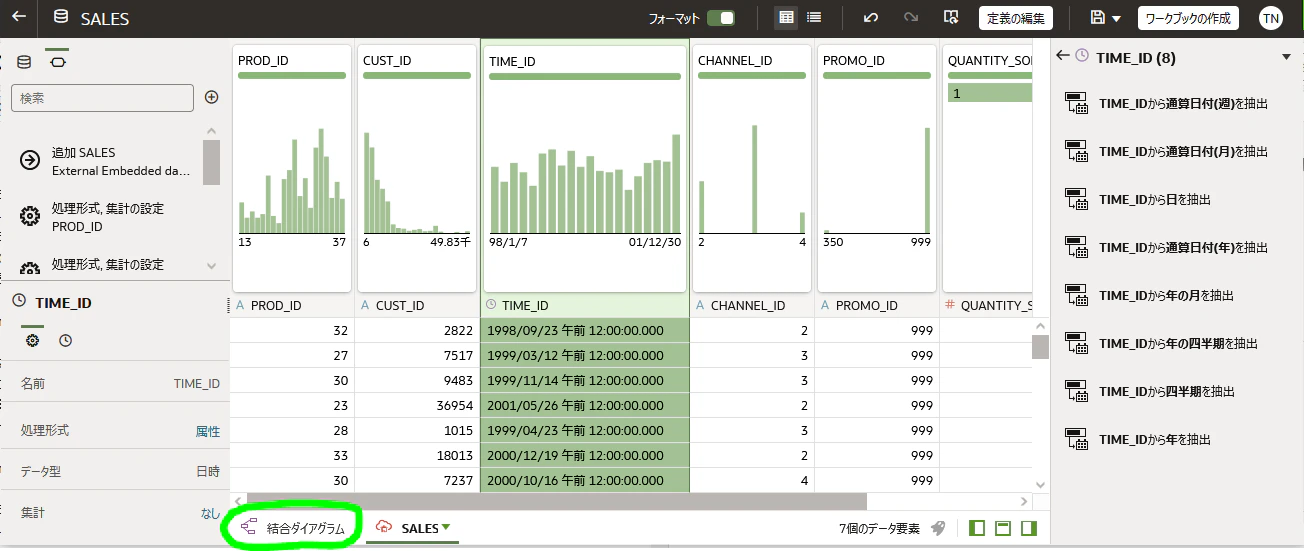Click the CUST_ID cell 36954
Screen dimensions: 1304x551
[417, 406]
